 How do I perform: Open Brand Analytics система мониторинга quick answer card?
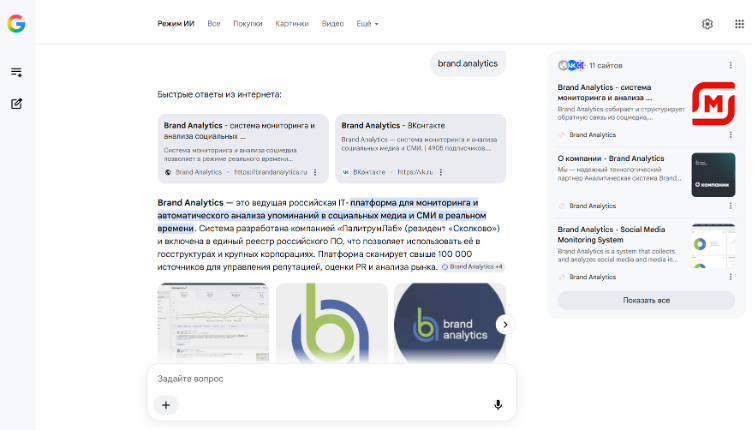pyautogui.click(x=243, y=148)
